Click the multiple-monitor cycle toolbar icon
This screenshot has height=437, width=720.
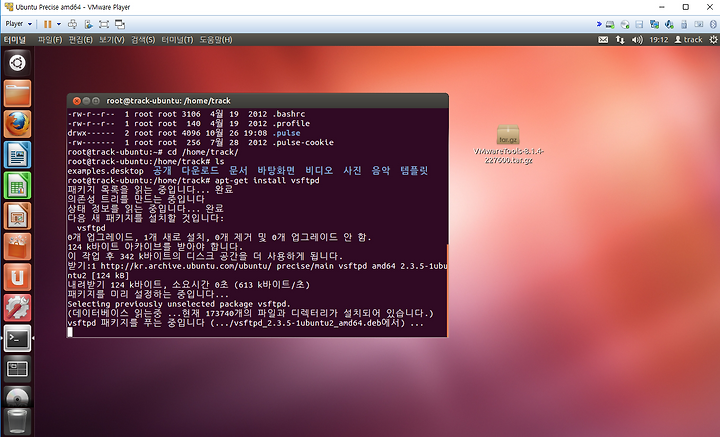coord(120,24)
